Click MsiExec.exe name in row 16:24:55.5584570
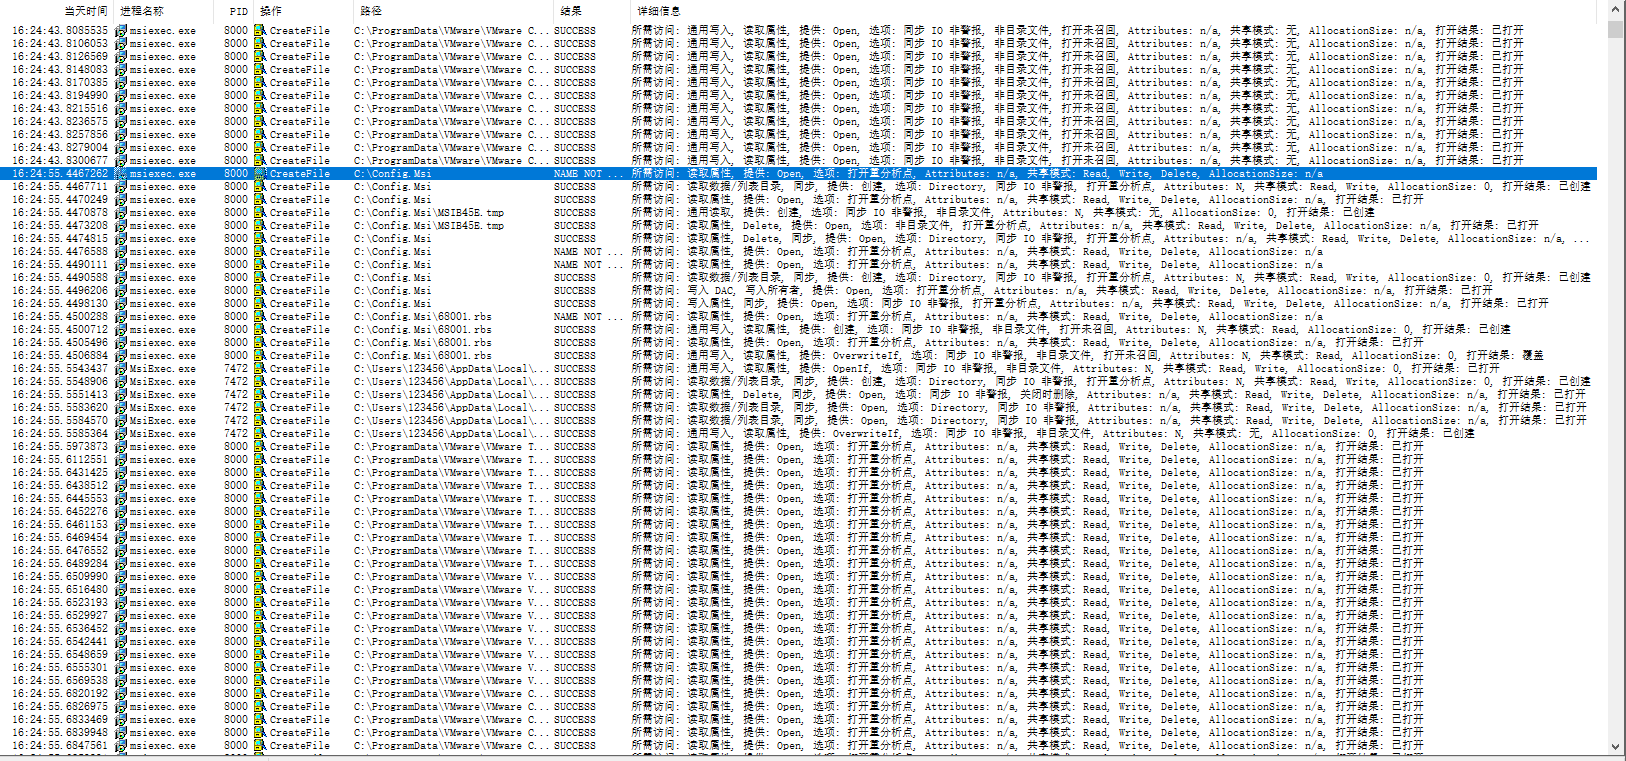 click(x=163, y=420)
